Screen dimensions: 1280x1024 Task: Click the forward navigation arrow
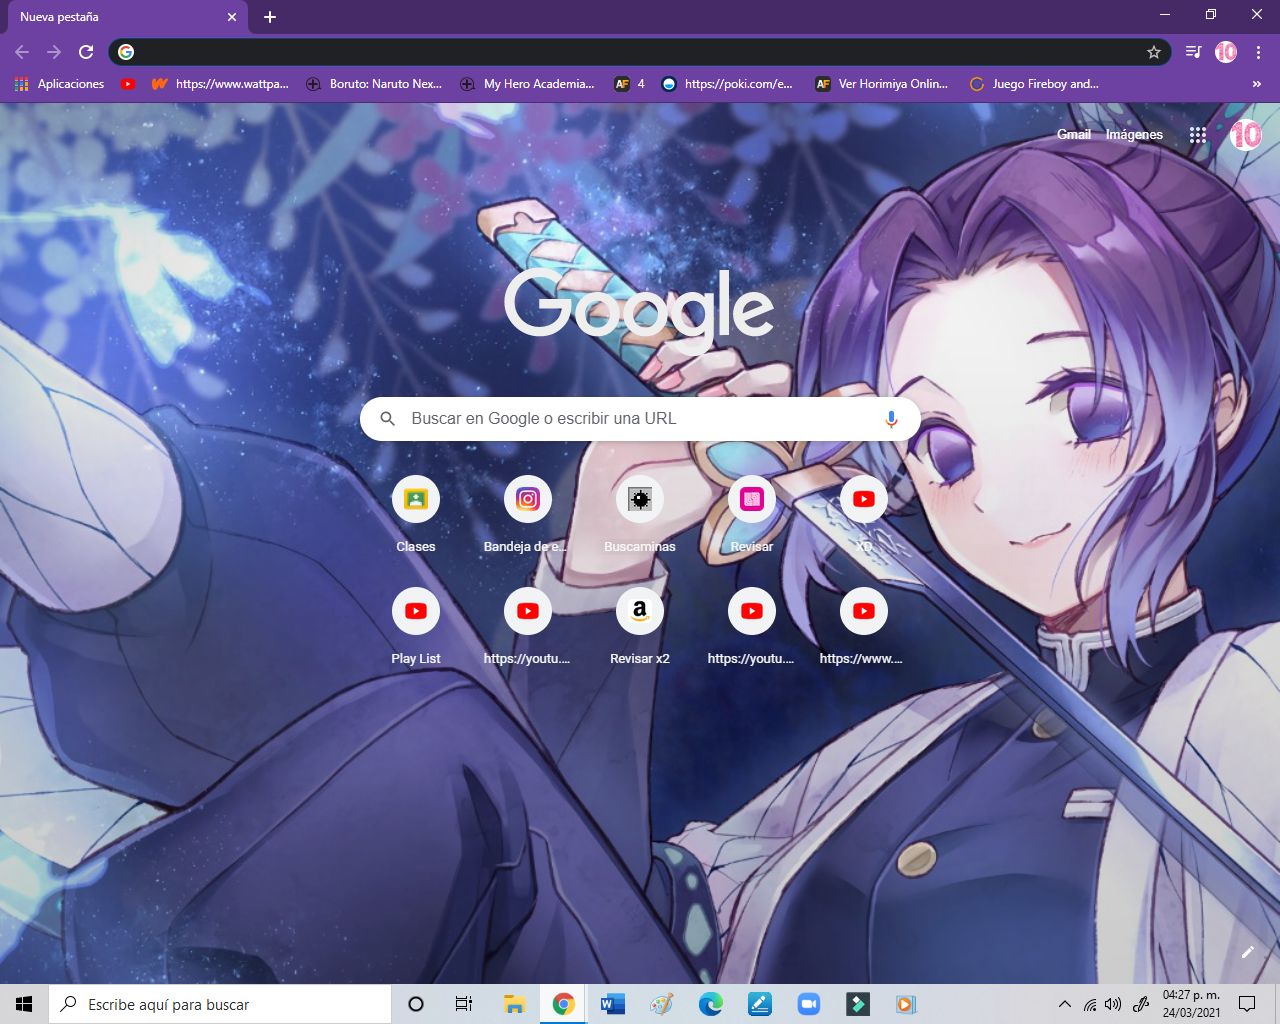click(54, 52)
